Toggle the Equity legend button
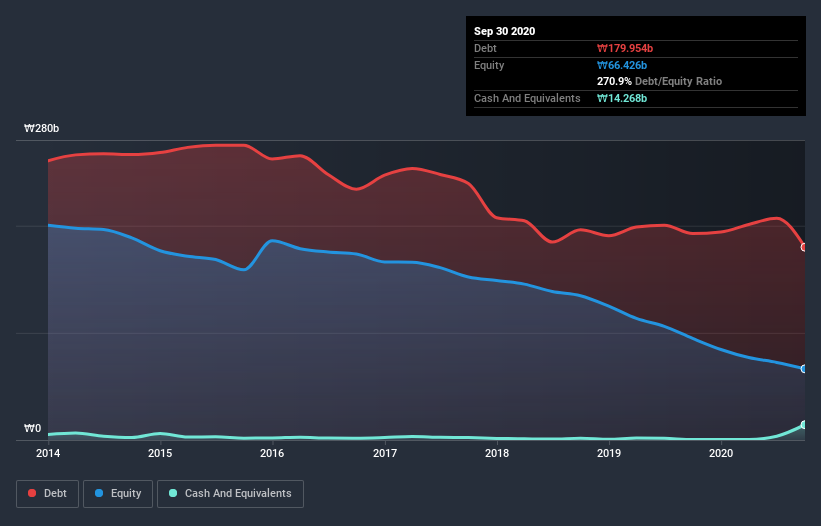Viewport: 821px width, 526px height. (118, 494)
